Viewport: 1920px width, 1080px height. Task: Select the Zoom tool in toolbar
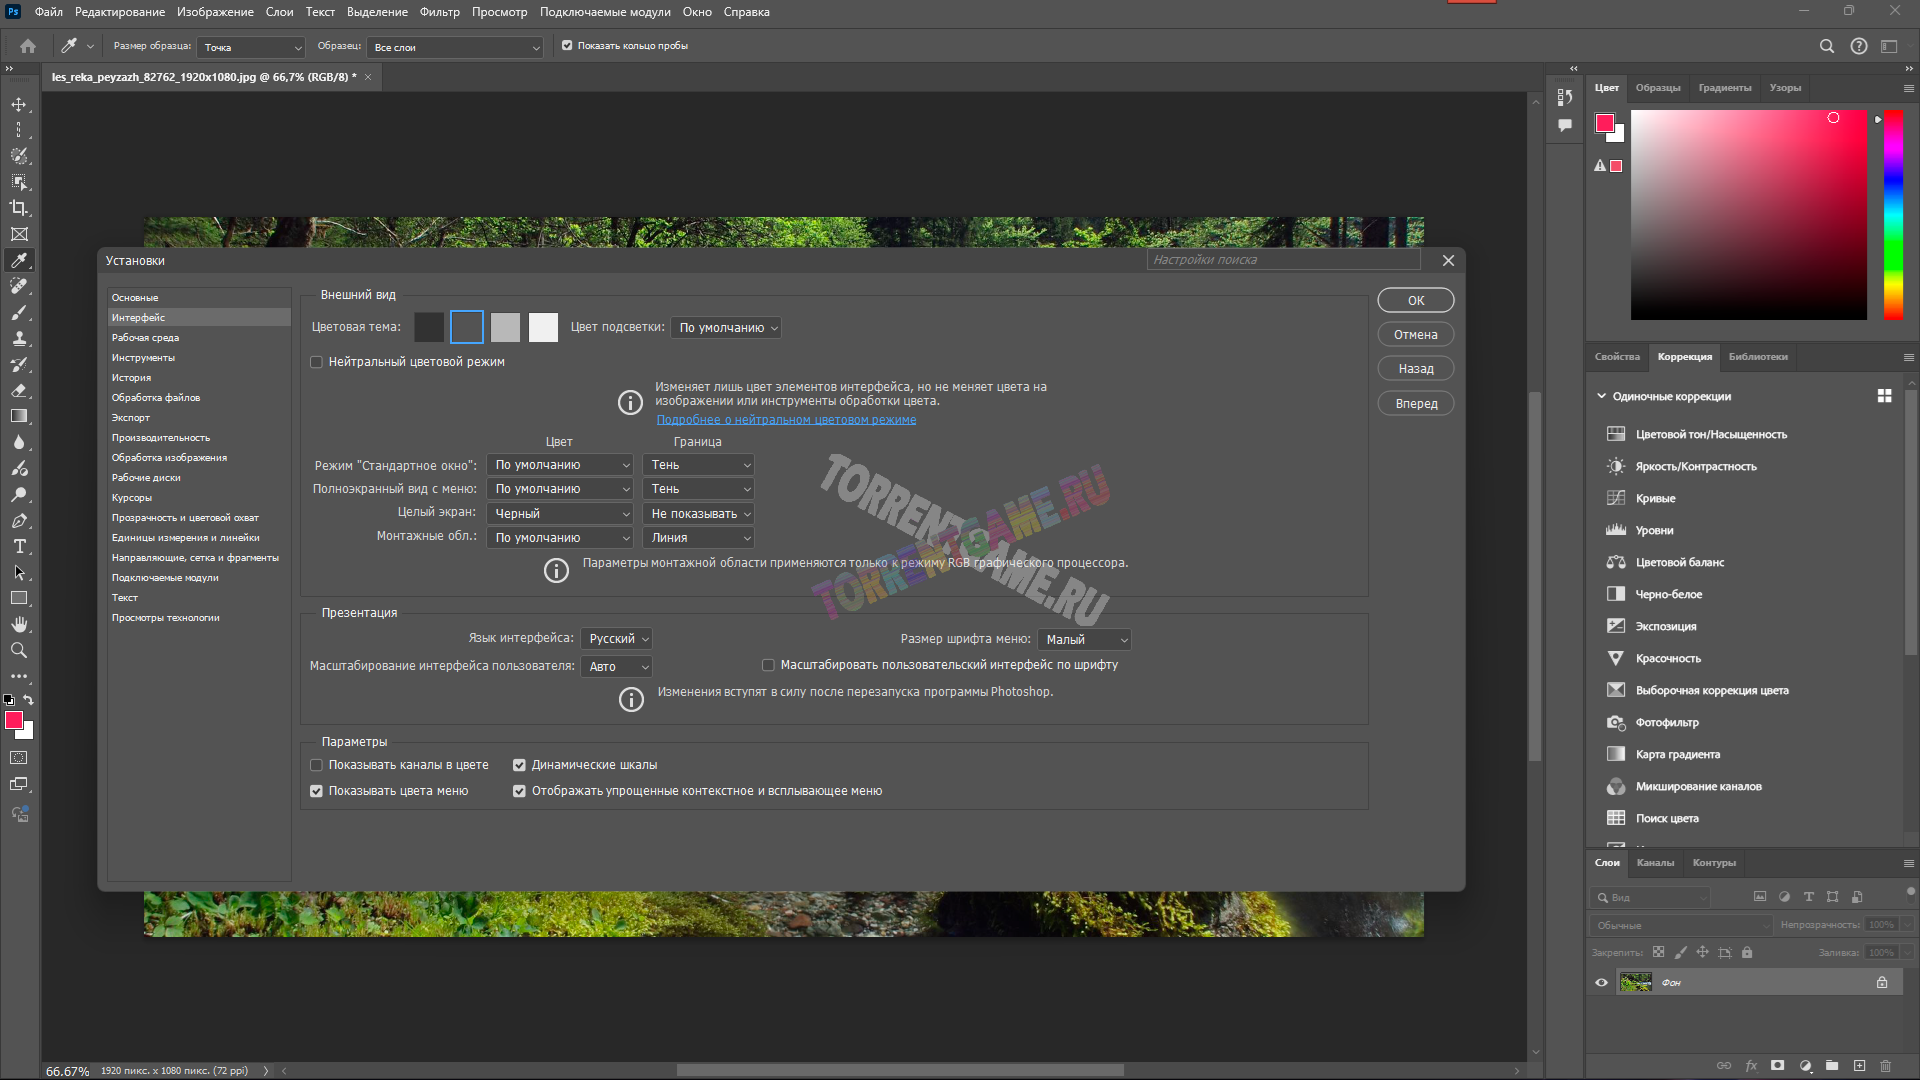point(19,650)
